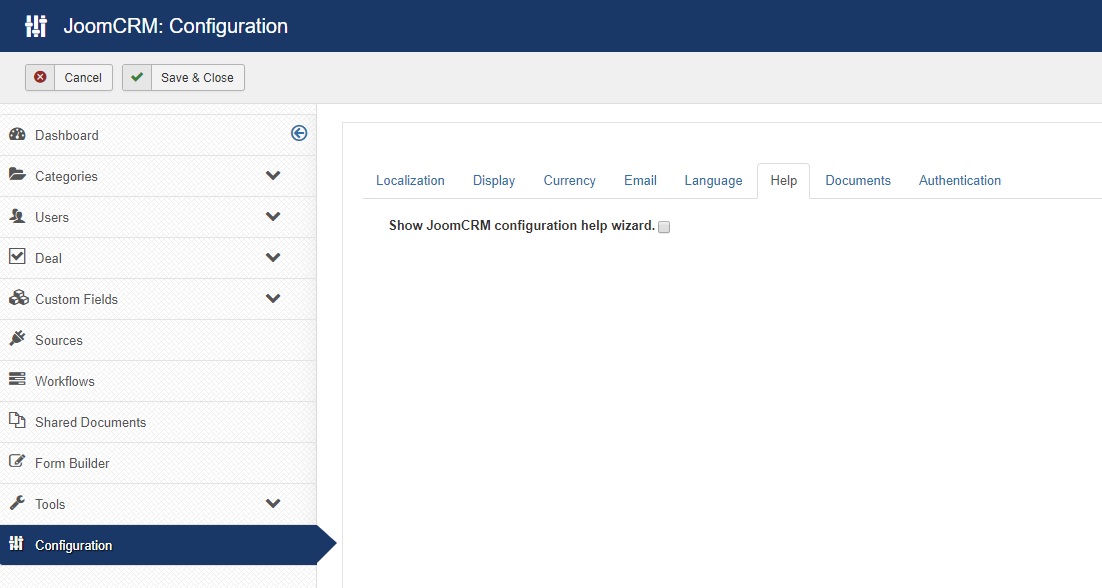1102x588 pixels.
Task: Click the green checkmark Save icon
Action: tap(137, 77)
